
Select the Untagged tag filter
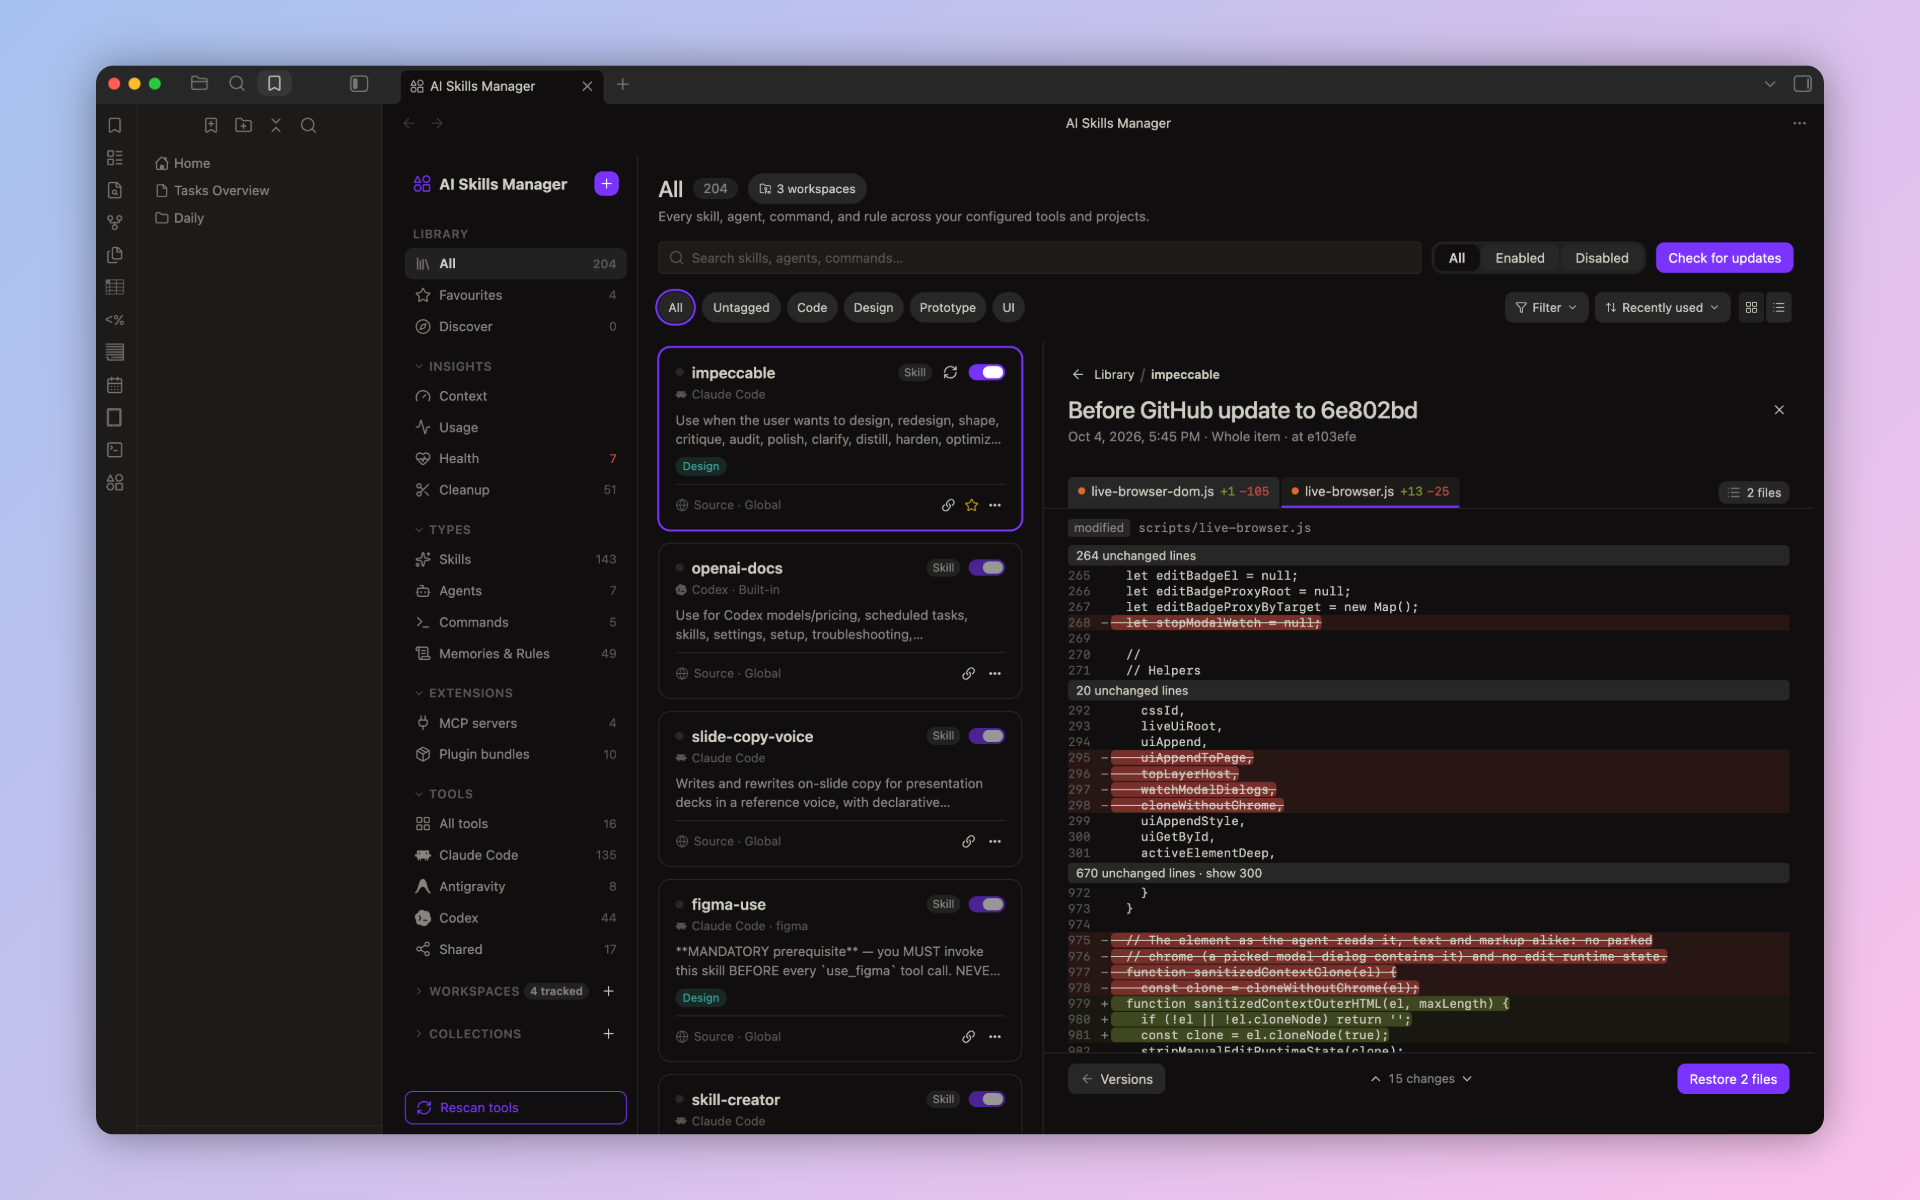pos(741,308)
